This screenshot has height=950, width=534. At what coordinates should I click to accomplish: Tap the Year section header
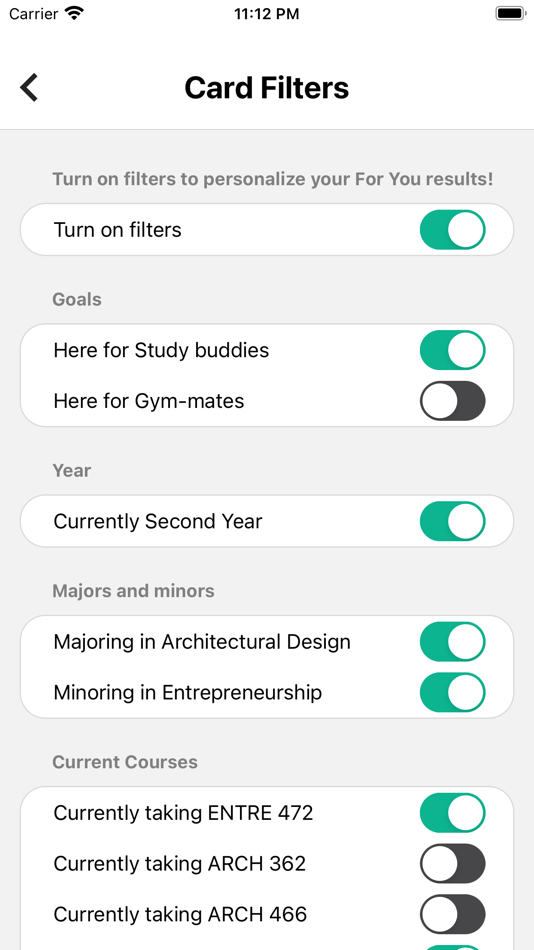click(x=72, y=470)
